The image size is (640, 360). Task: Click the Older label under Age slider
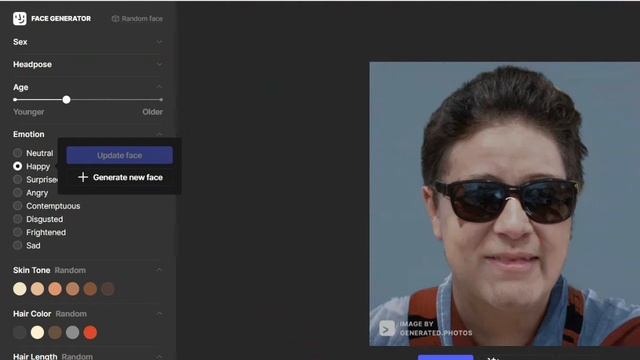pyautogui.click(x=152, y=112)
